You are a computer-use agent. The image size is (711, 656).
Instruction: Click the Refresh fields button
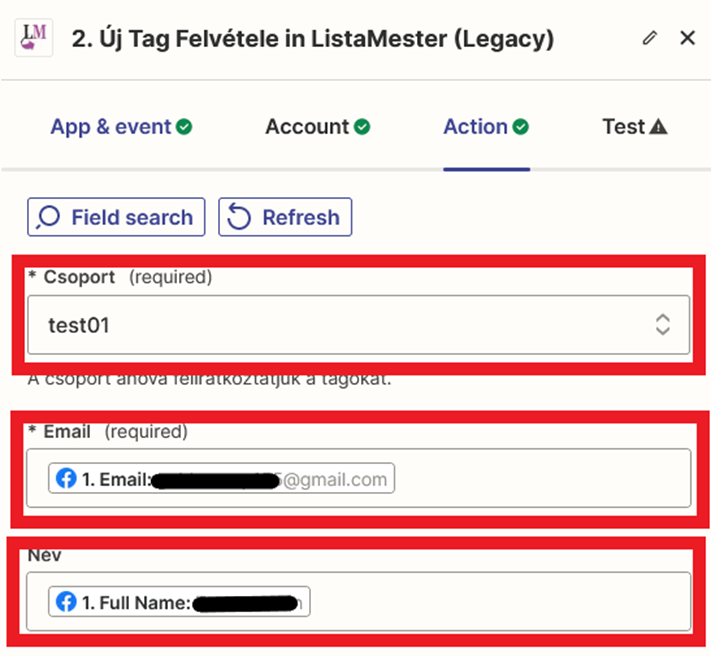point(285,217)
